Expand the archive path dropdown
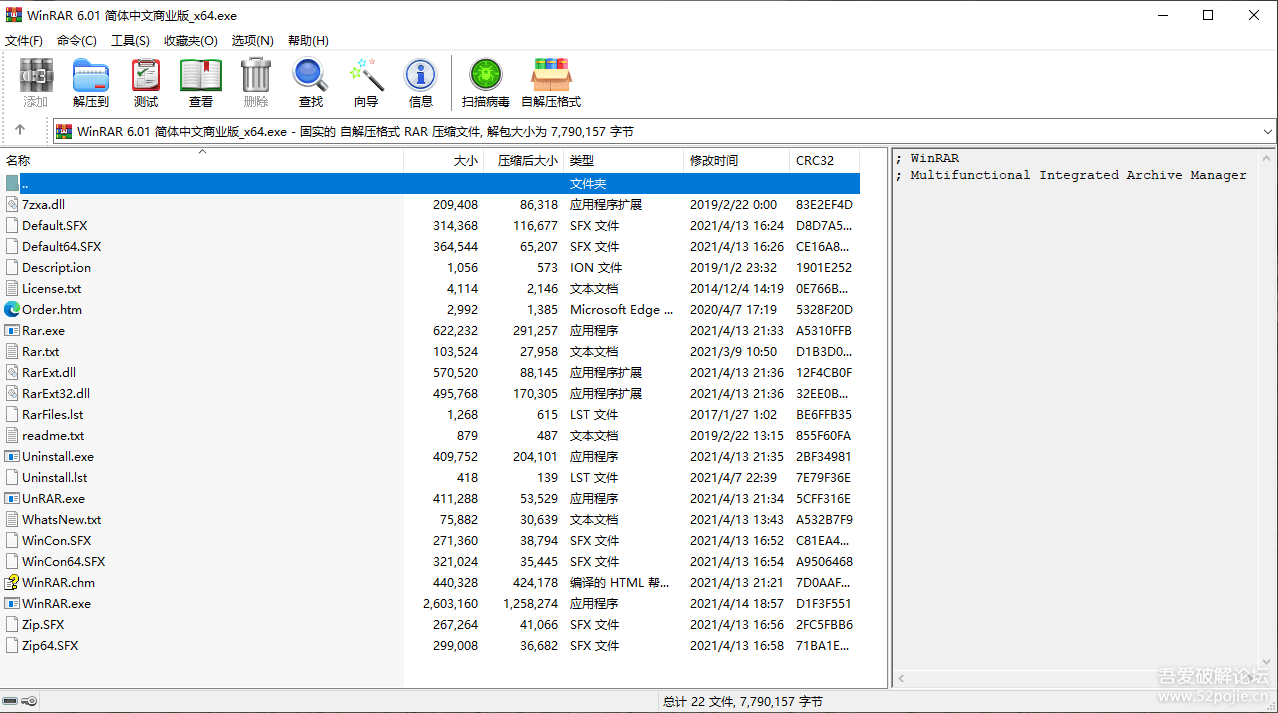 pos(1268,132)
